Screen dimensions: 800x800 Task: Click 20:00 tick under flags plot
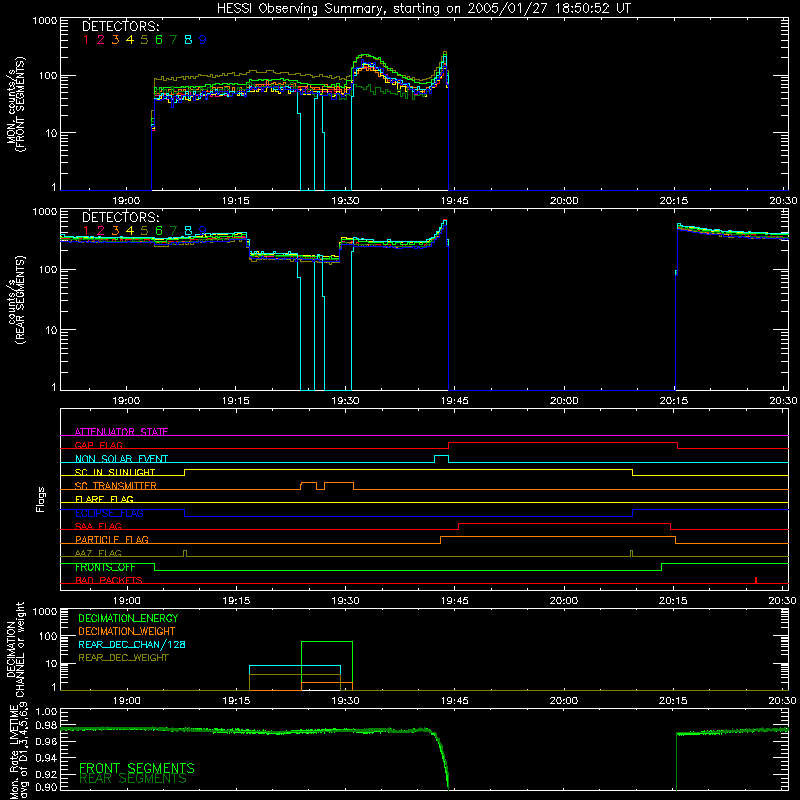pos(564,601)
